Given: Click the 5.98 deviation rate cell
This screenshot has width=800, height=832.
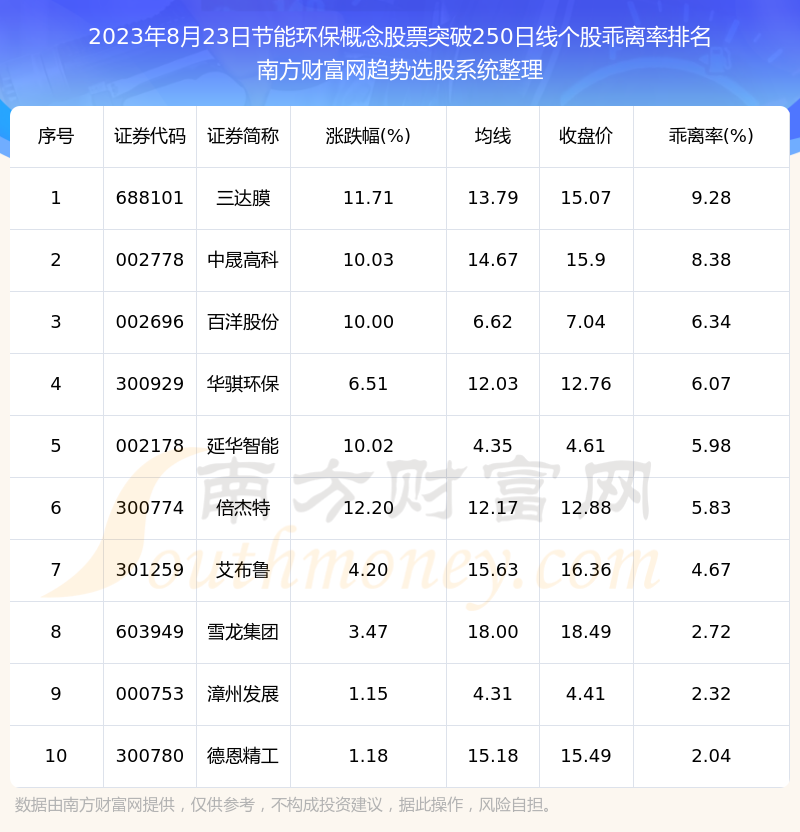Looking at the screenshot, I should point(711,446).
